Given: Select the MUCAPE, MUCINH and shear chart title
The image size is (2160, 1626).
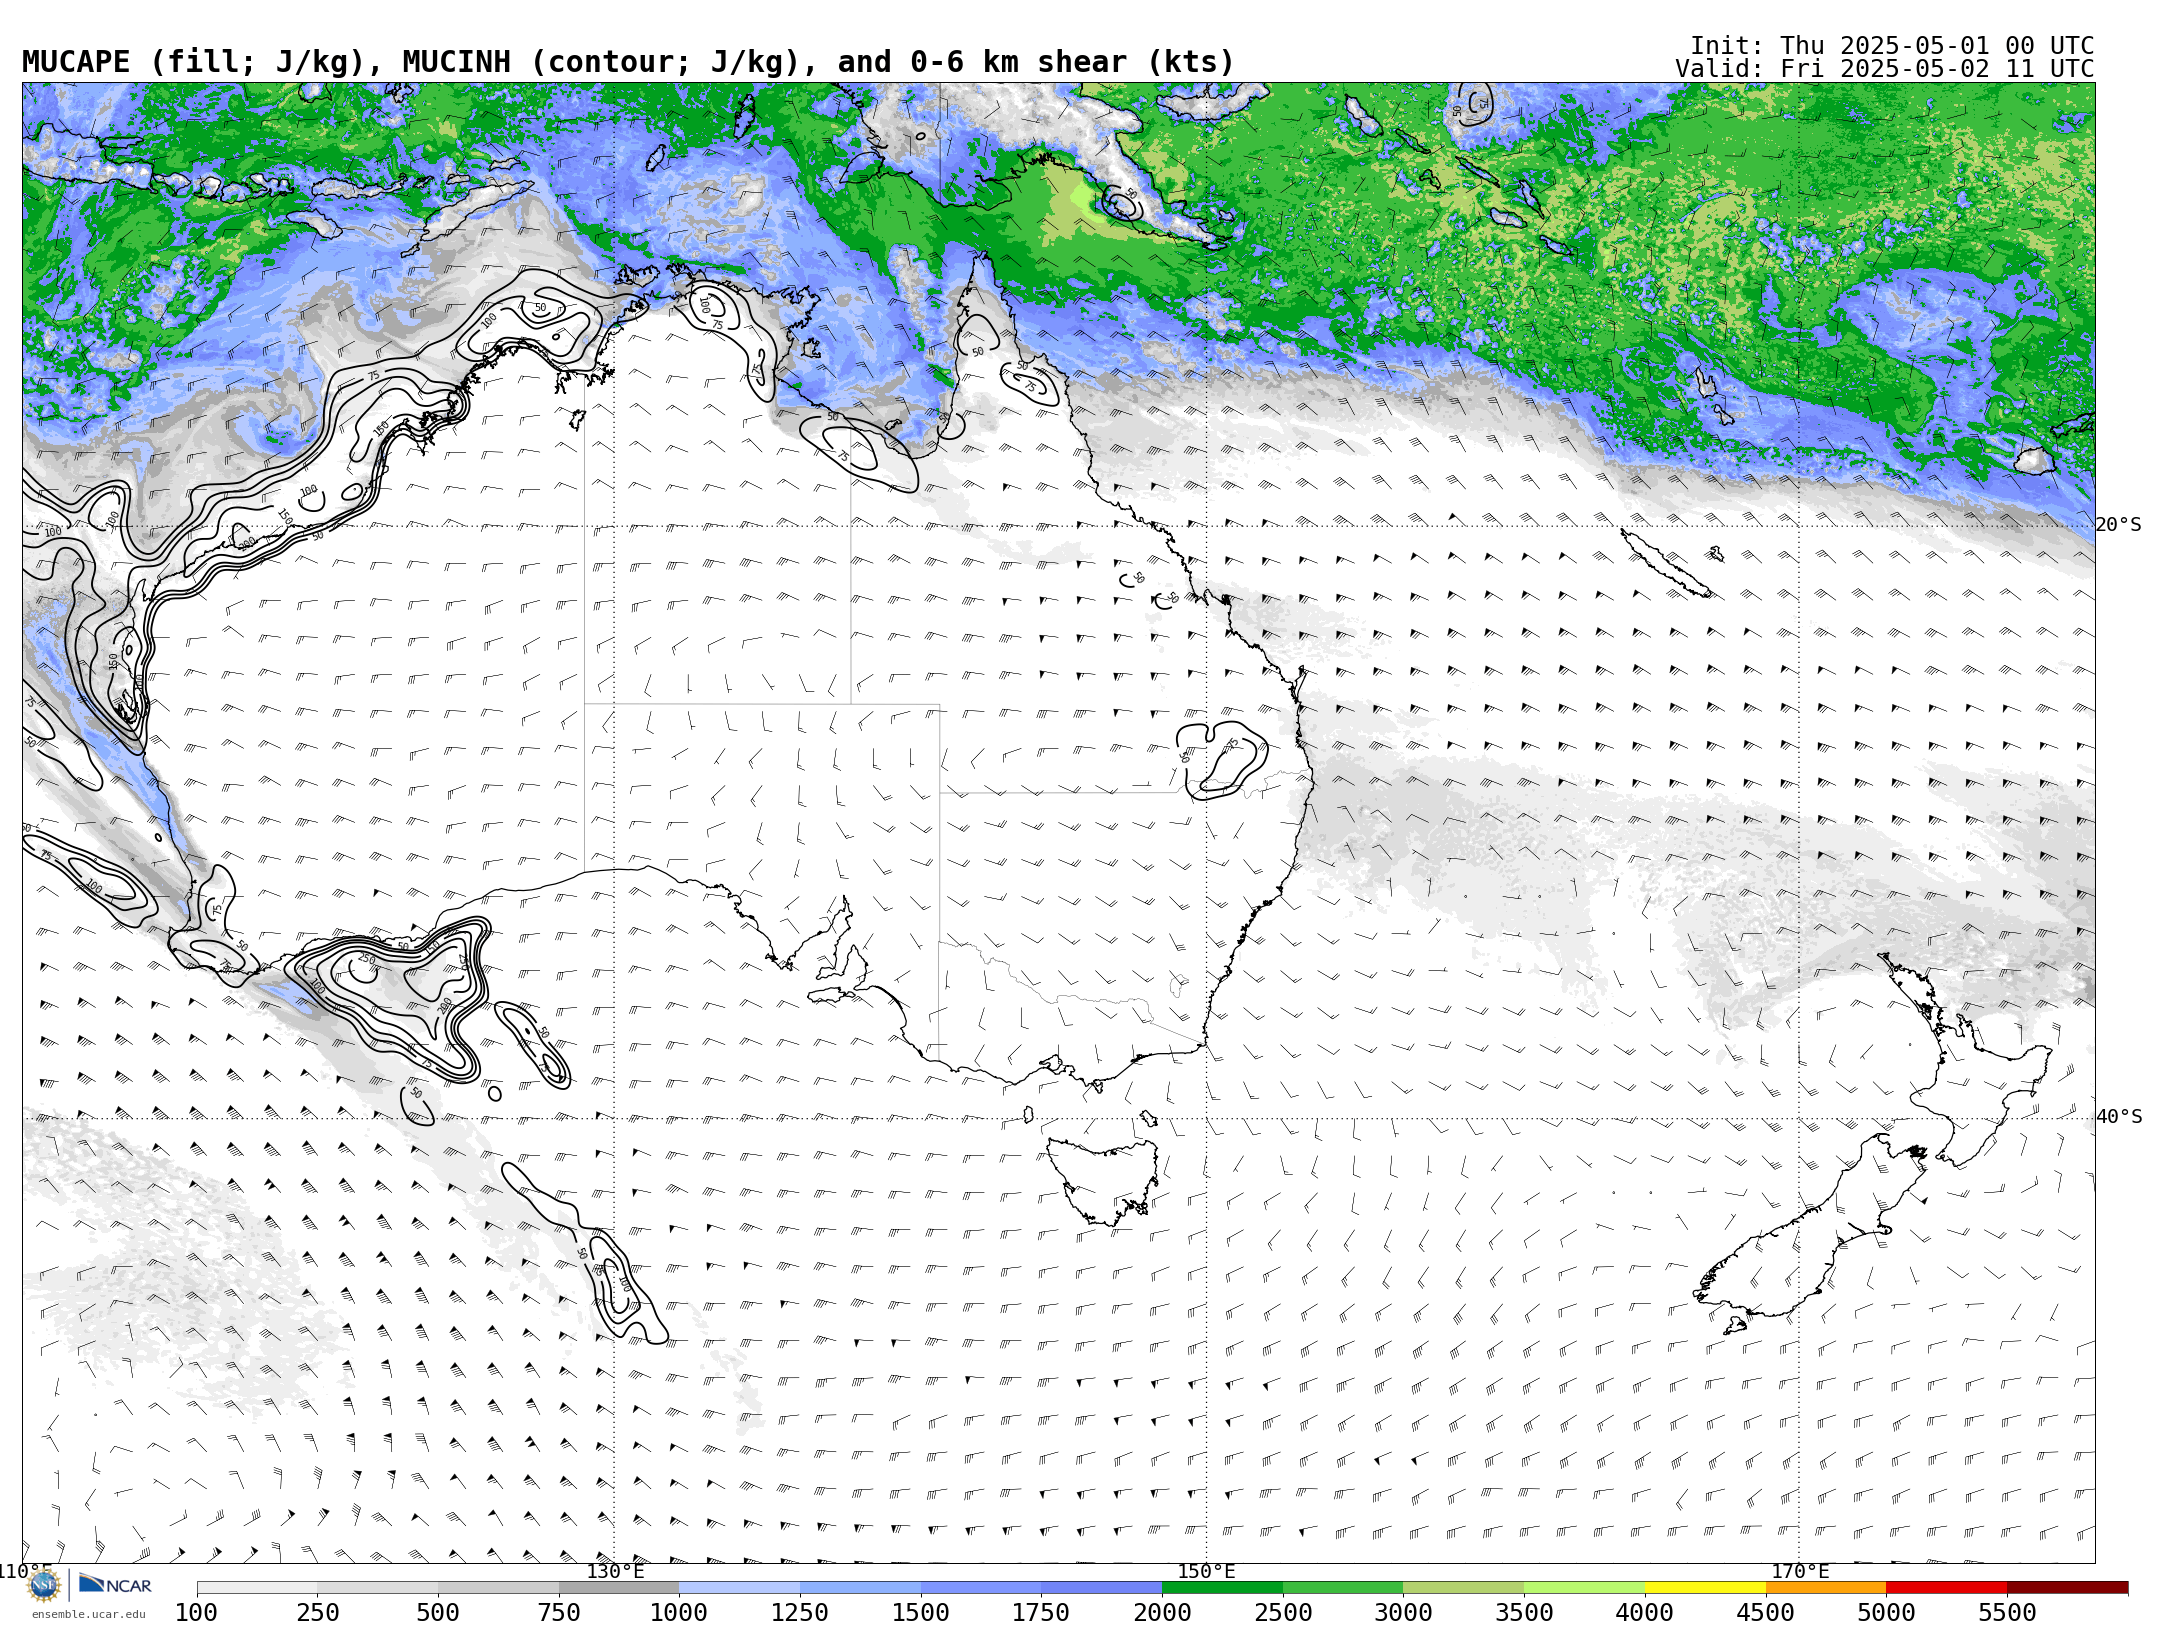Looking at the screenshot, I should point(628,62).
